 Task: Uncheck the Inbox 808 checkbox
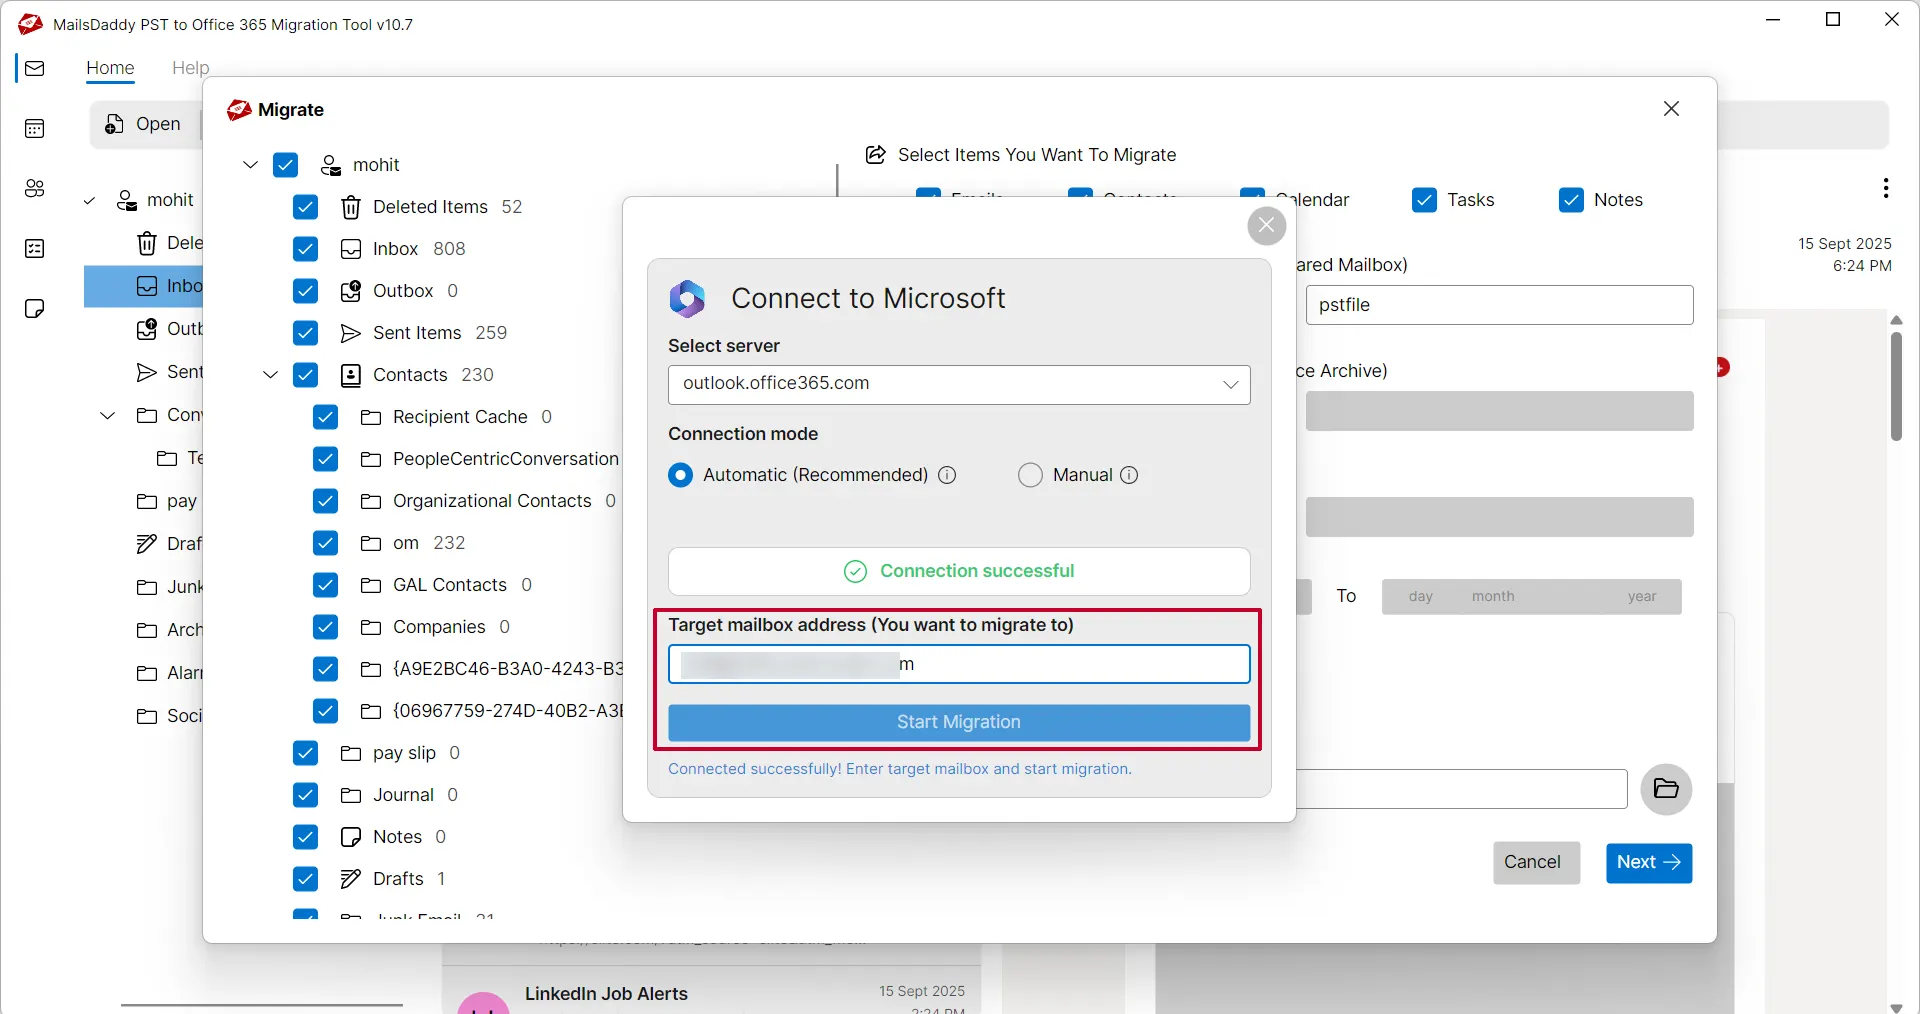coord(306,249)
